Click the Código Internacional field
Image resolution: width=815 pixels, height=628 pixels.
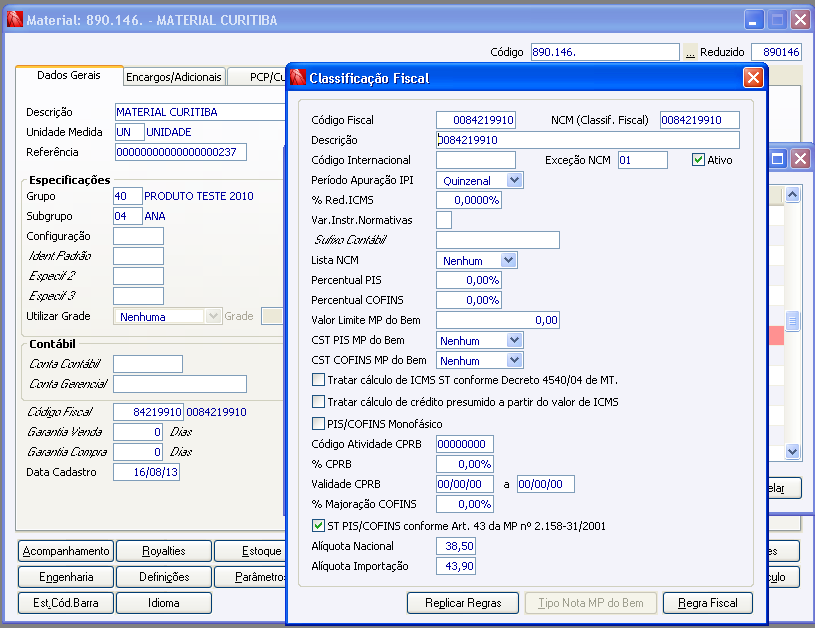coord(476,160)
